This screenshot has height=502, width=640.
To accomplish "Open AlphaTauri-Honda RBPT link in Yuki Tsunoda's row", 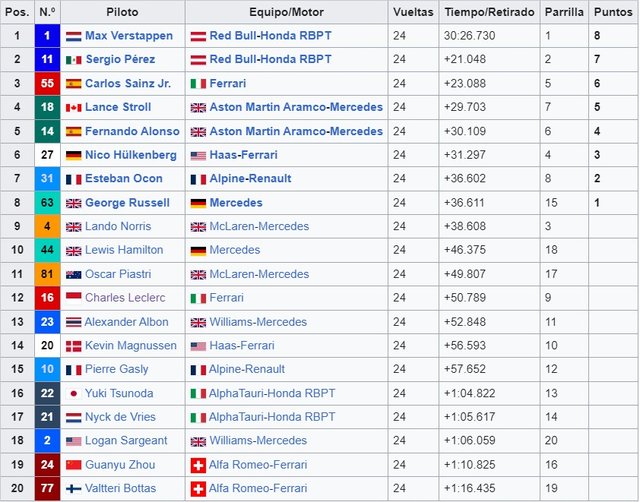I will point(272,393).
